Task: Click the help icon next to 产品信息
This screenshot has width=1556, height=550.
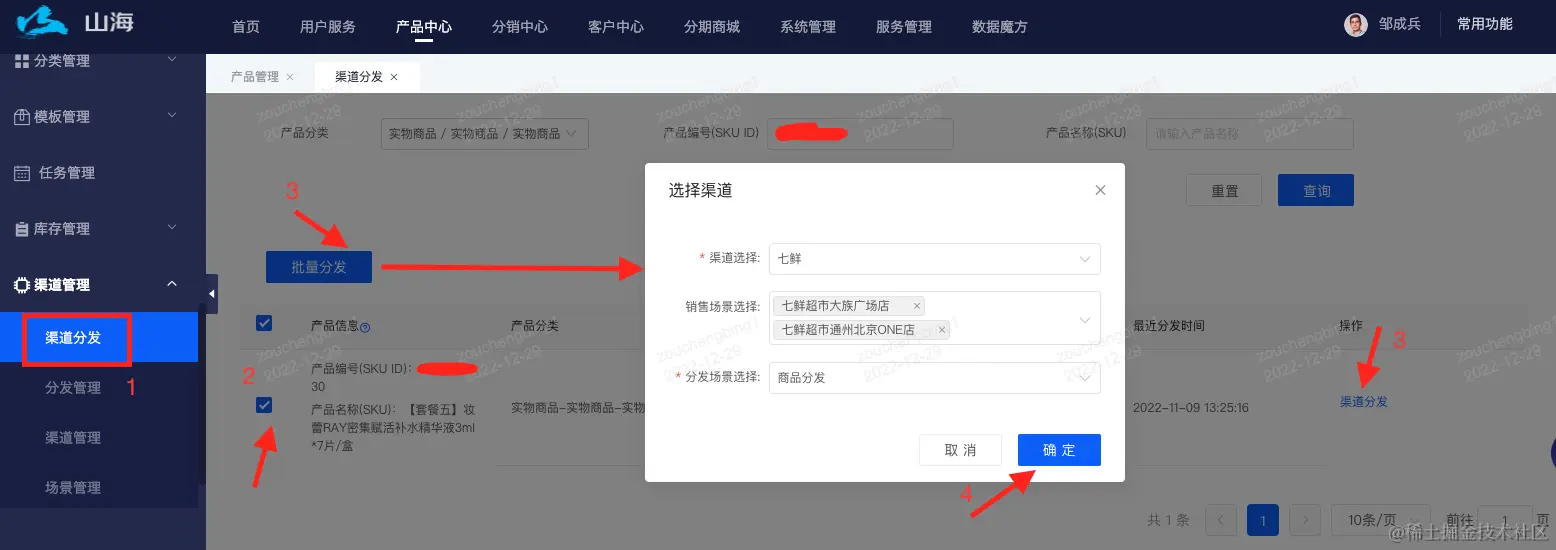Action: click(x=365, y=326)
